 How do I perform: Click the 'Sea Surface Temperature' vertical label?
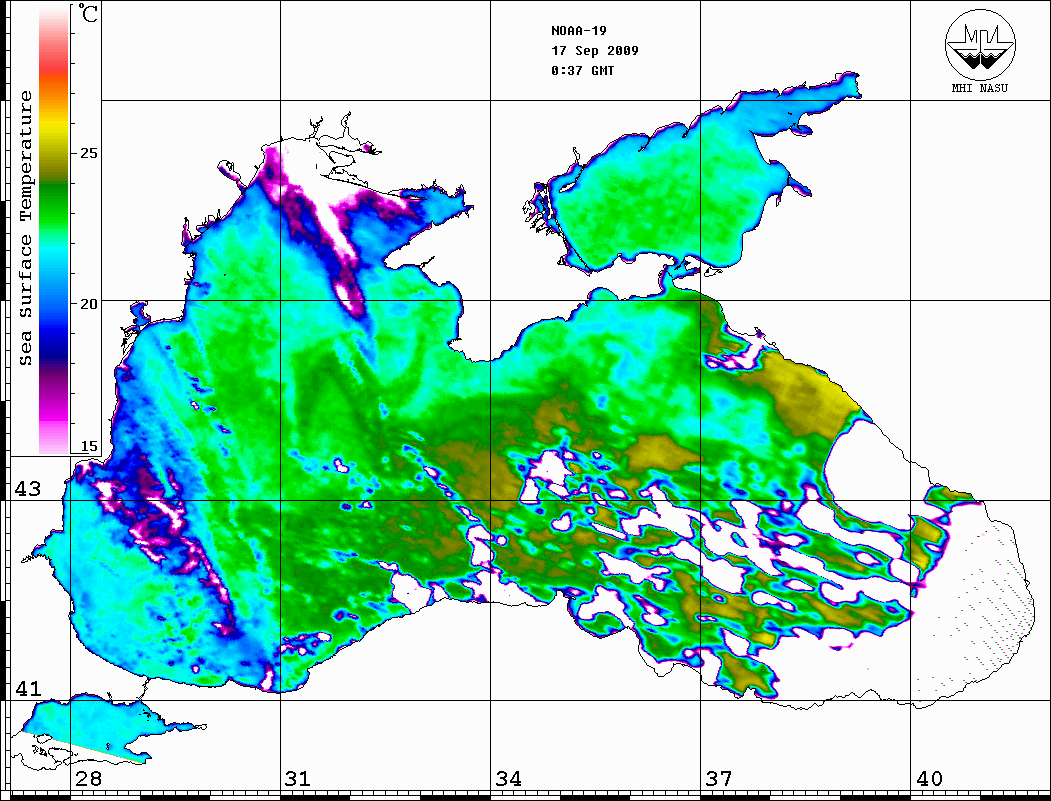point(25,228)
